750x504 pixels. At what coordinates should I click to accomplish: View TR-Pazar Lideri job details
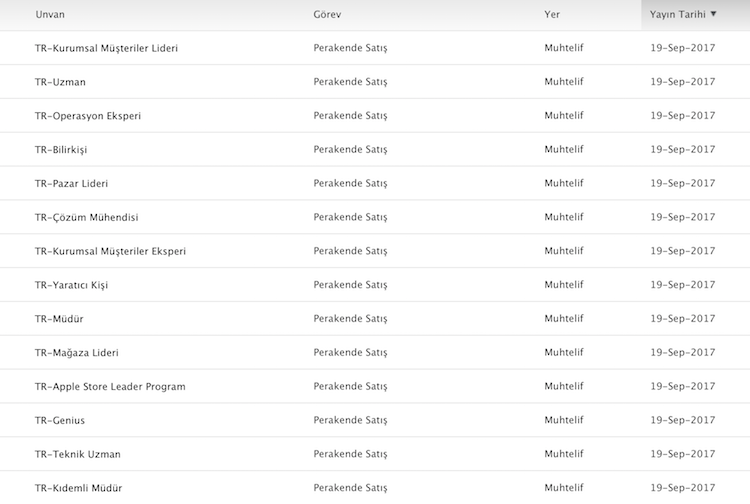point(71,184)
